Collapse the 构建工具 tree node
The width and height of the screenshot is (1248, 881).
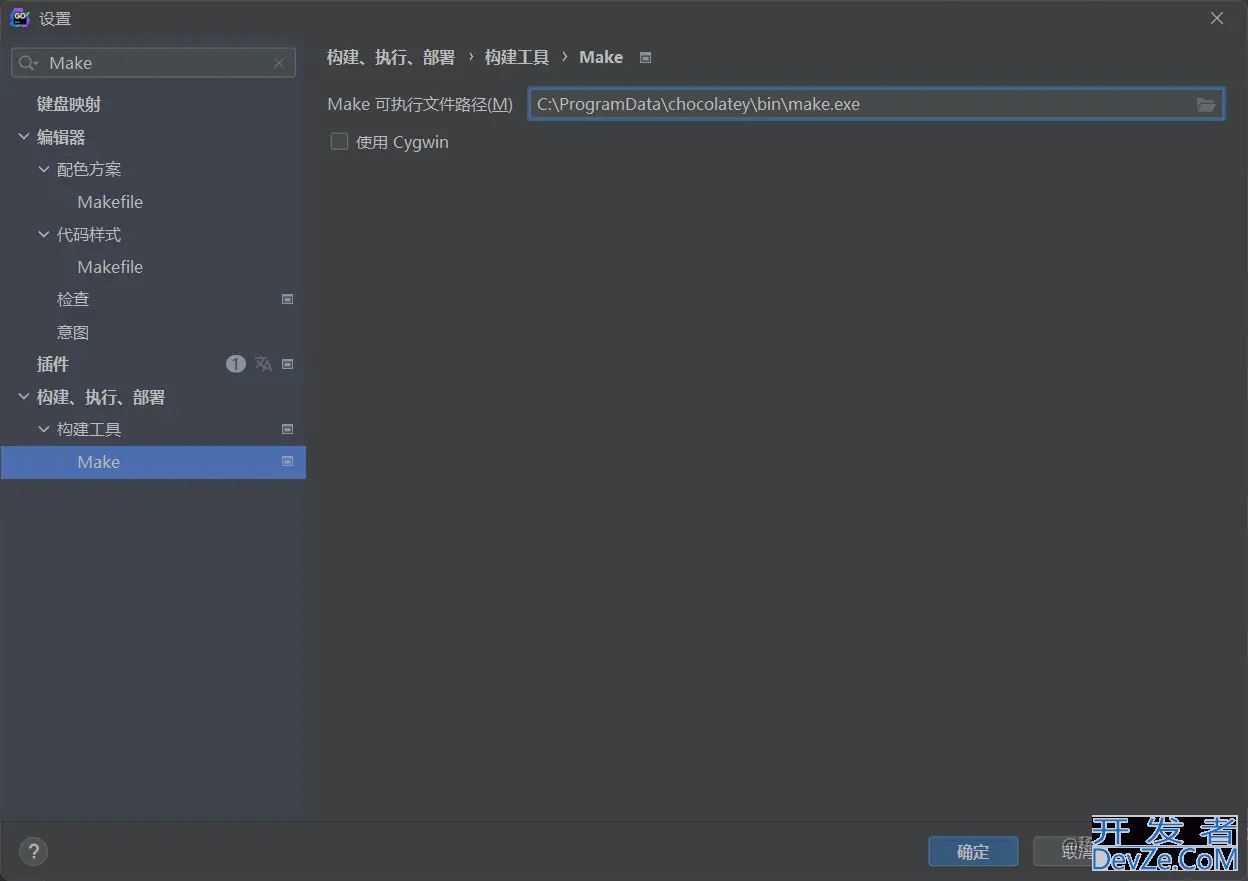44,429
